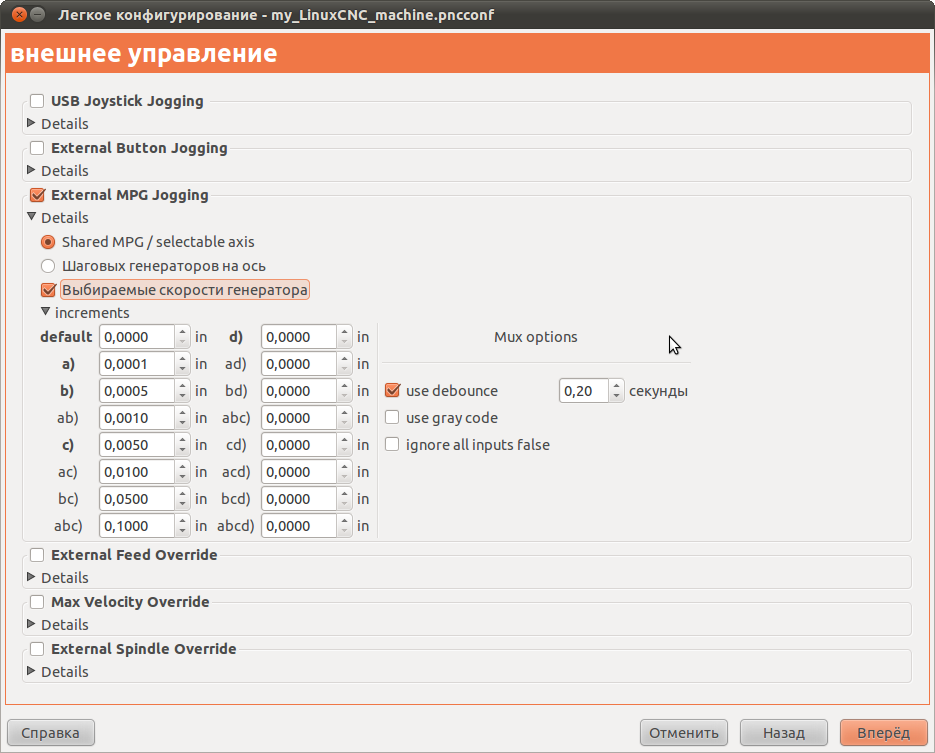This screenshot has width=935, height=753.
Task: Click the c) increment field 0,0050
Action: tap(137, 445)
